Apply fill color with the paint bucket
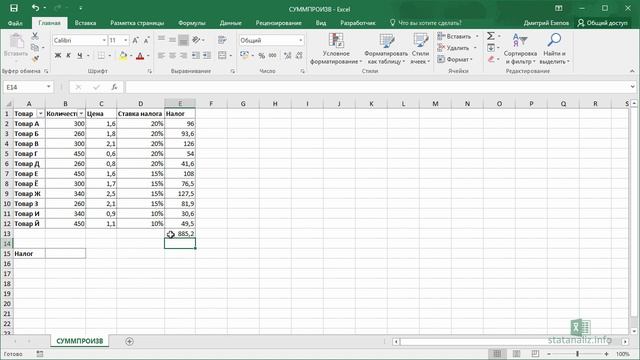 click(123, 56)
